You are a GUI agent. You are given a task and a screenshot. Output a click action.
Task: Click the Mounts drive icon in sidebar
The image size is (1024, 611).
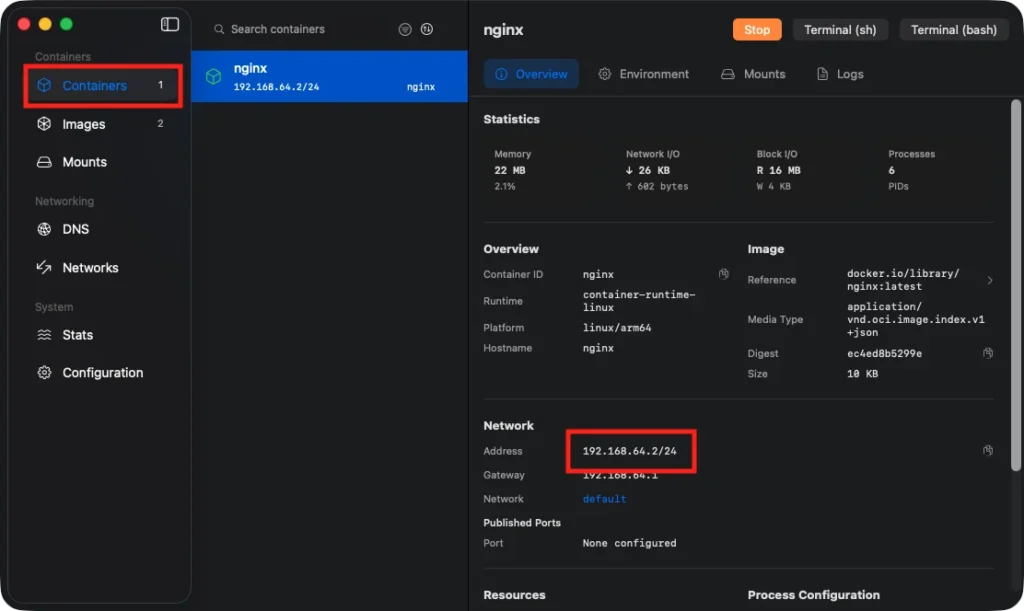tap(44, 162)
